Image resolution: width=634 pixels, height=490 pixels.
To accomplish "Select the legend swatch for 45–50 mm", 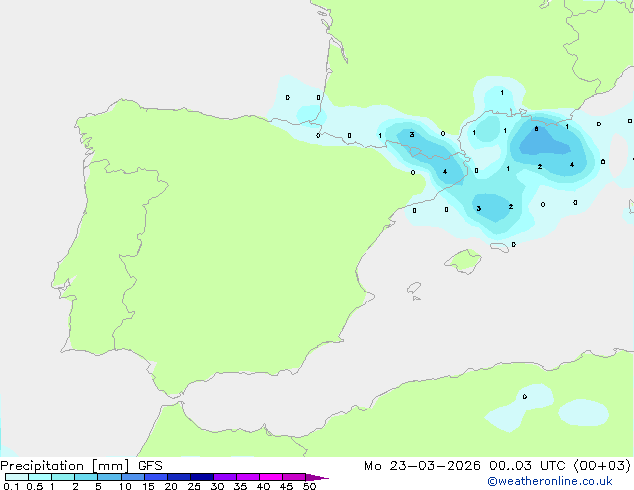I will (x=294, y=477).
